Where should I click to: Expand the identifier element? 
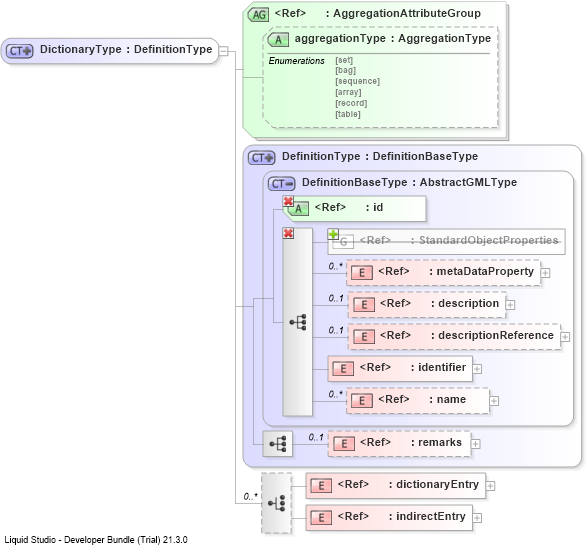[x=477, y=369]
